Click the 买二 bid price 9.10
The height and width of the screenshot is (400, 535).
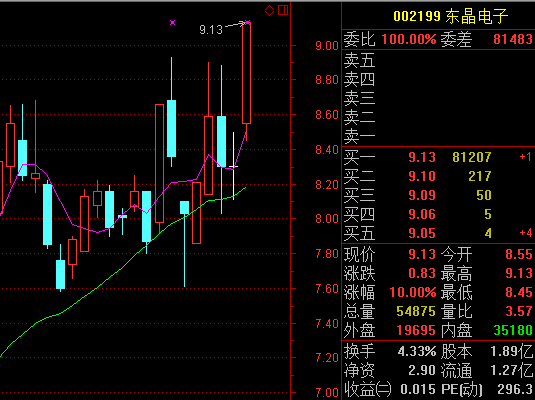[422, 176]
